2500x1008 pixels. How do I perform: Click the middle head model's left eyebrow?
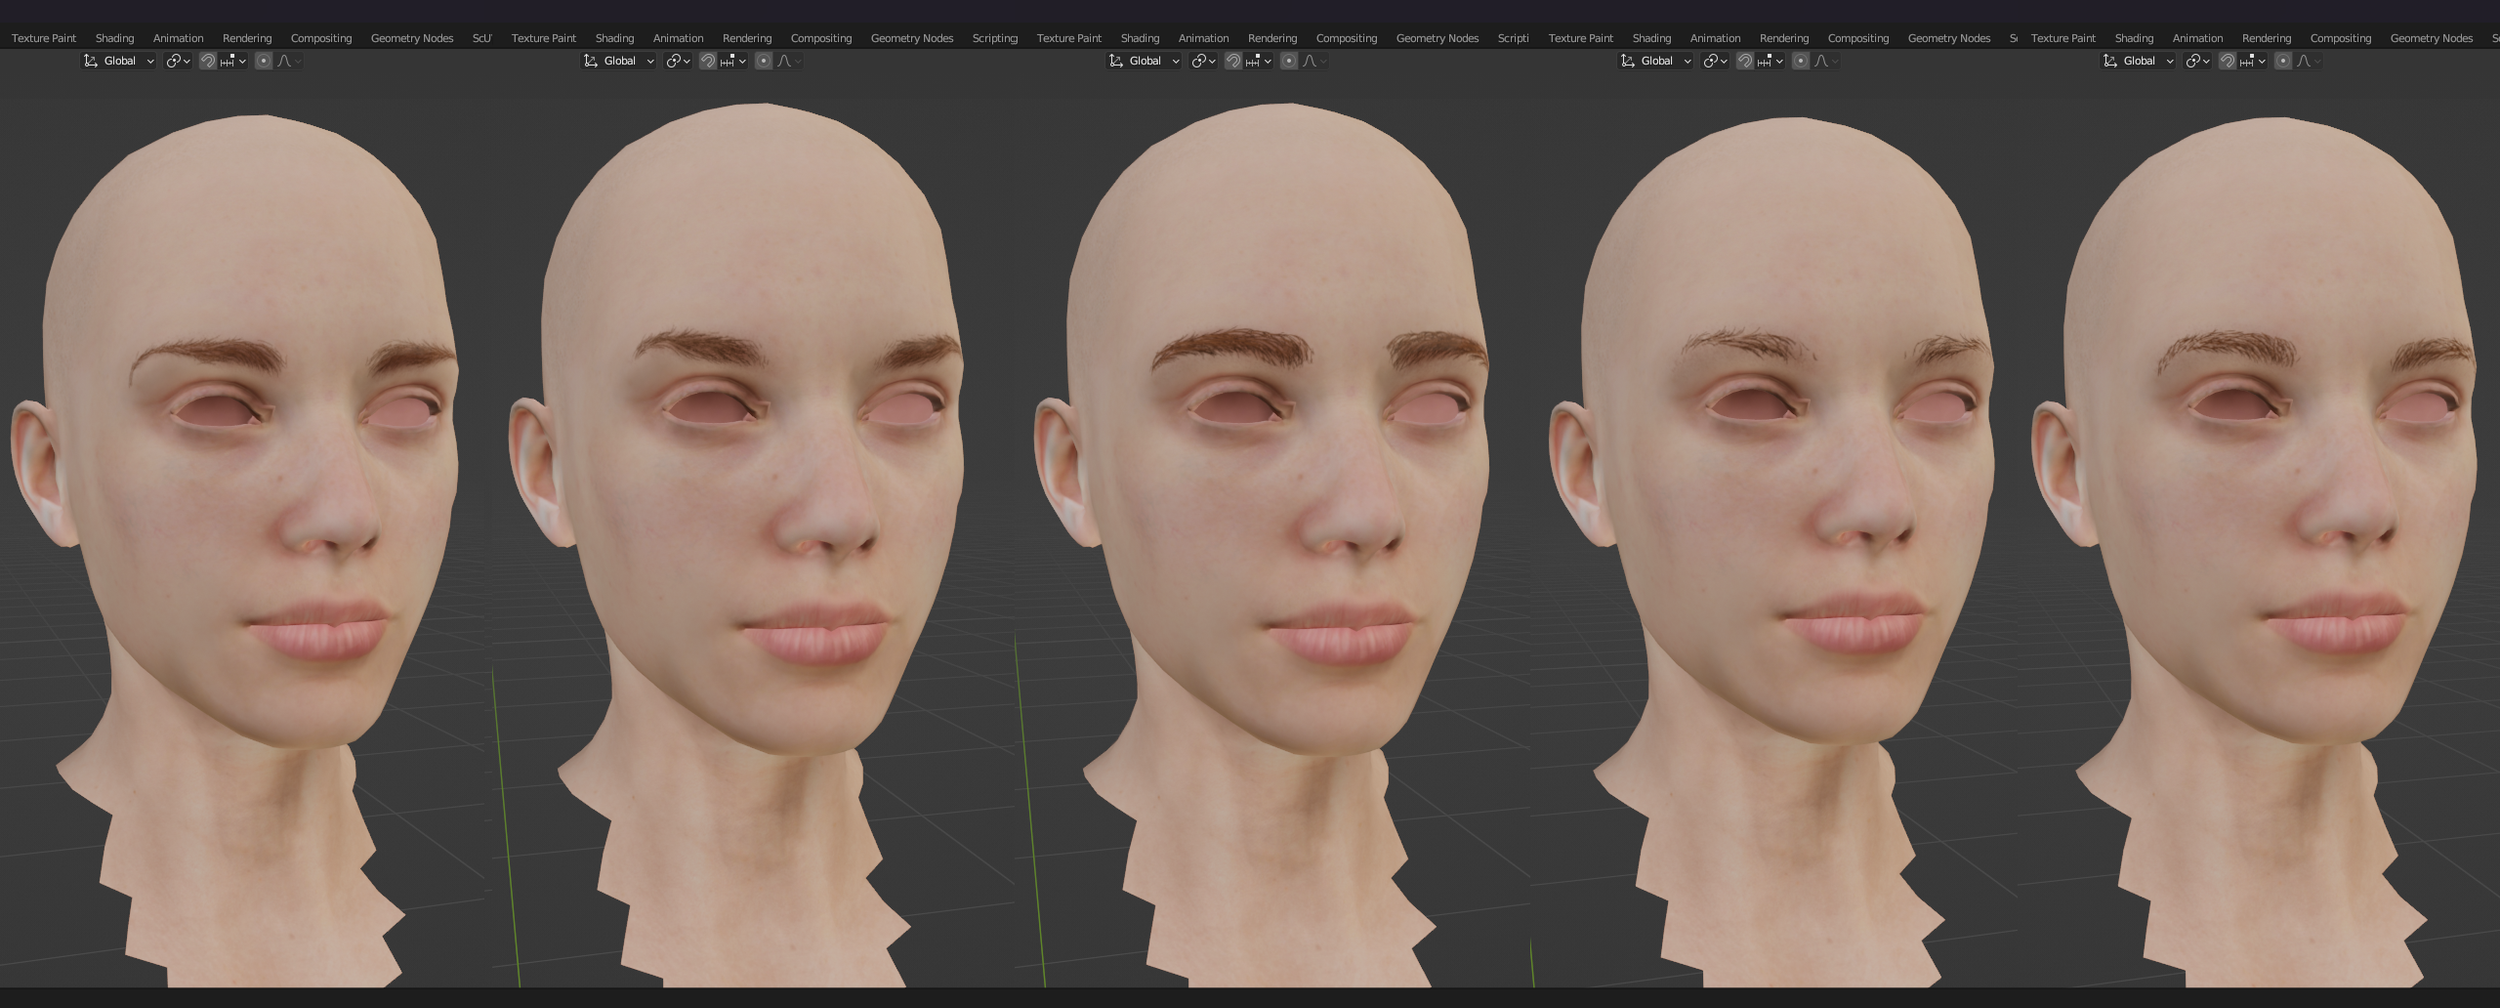click(1231, 346)
